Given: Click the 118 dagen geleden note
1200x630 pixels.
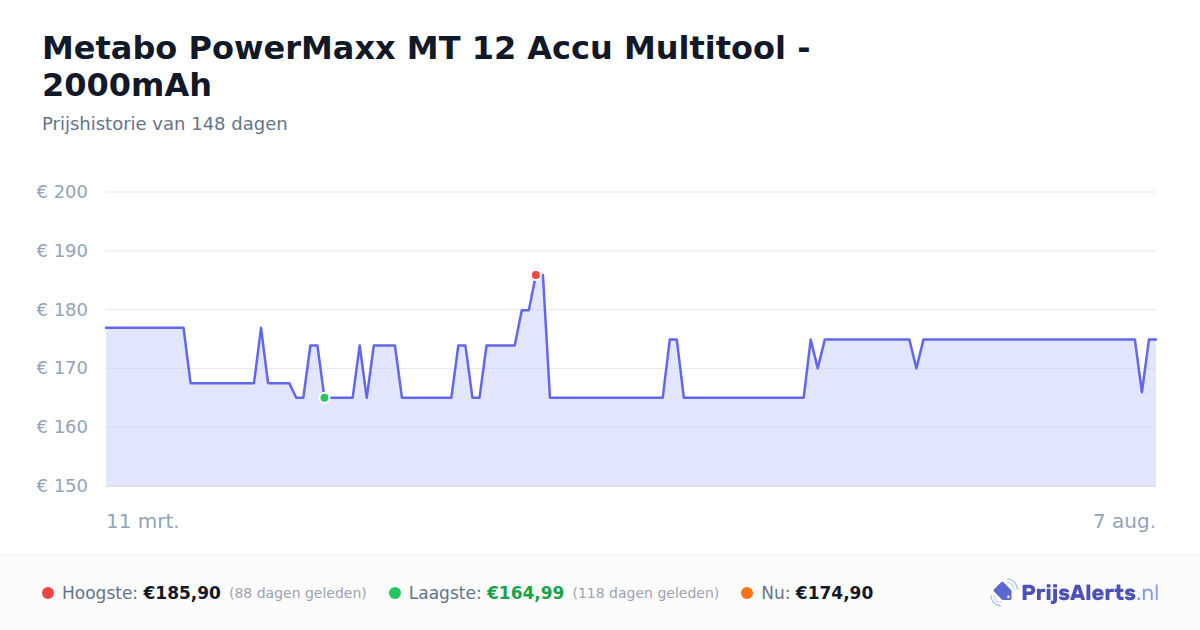Looking at the screenshot, I should click(646, 593).
